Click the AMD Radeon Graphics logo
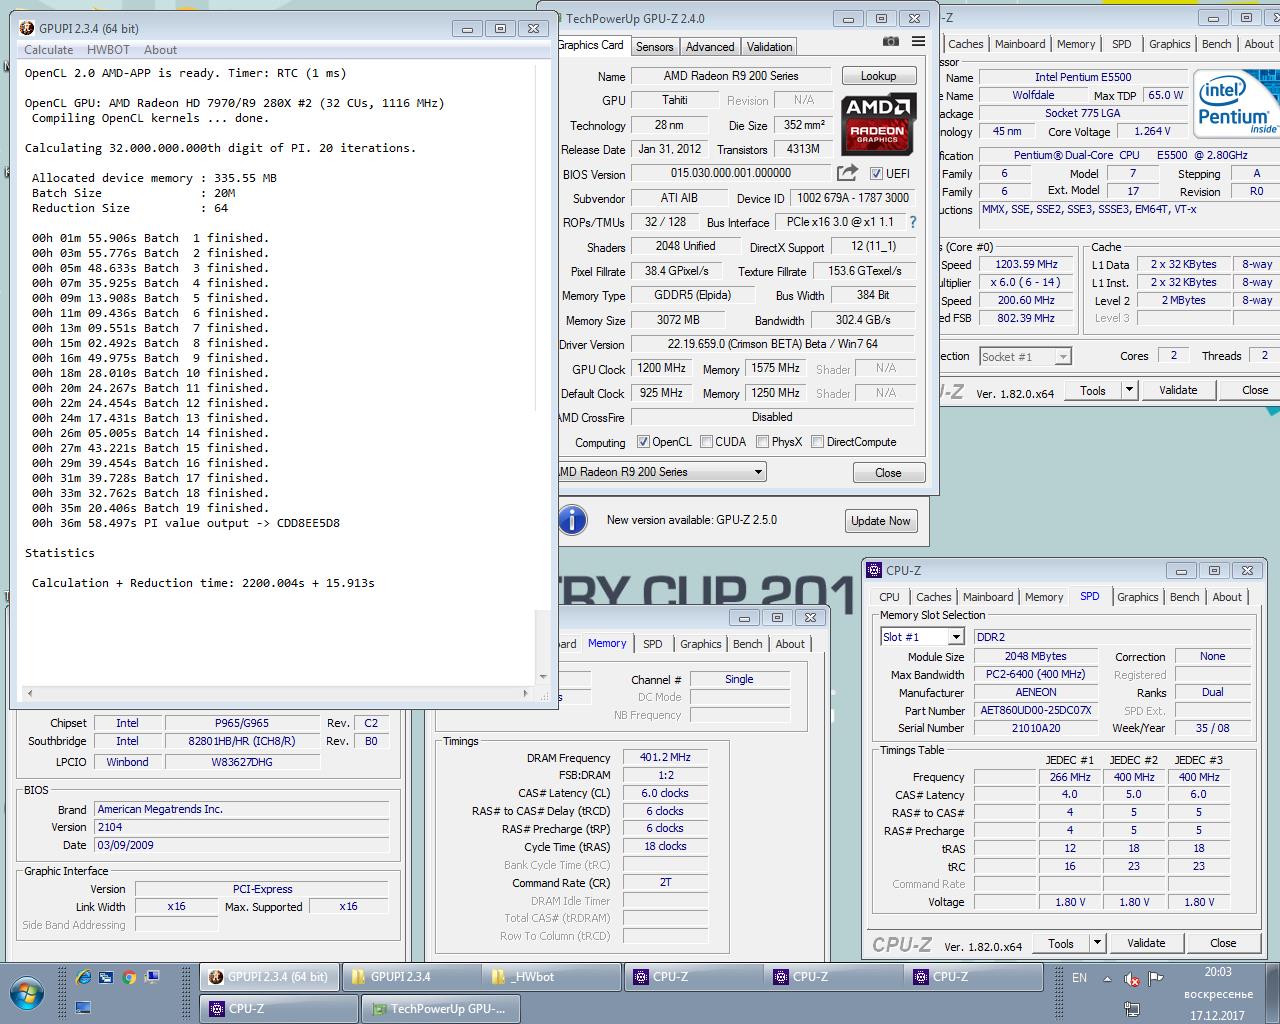Image resolution: width=1280 pixels, height=1024 pixels. (877, 124)
